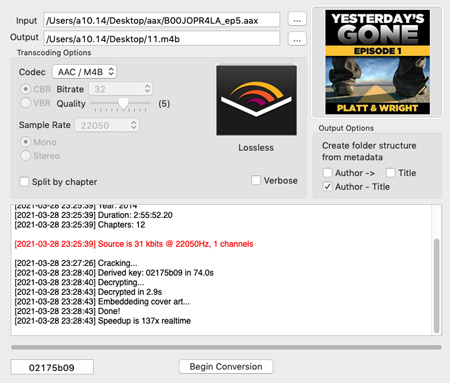Image resolution: width=450 pixels, height=383 pixels.
Task: Open the Bitrate 32 dropdown
Action: (x=121, y=89)
